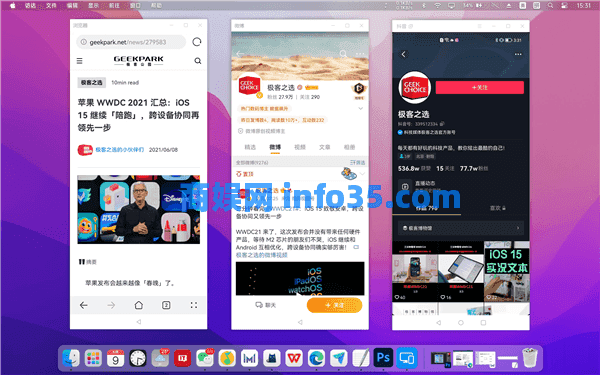The image size is (600, 375).
Task: Open the GeekPark hamburger menu
Action: pyautogui.click(x=80, y=61)
